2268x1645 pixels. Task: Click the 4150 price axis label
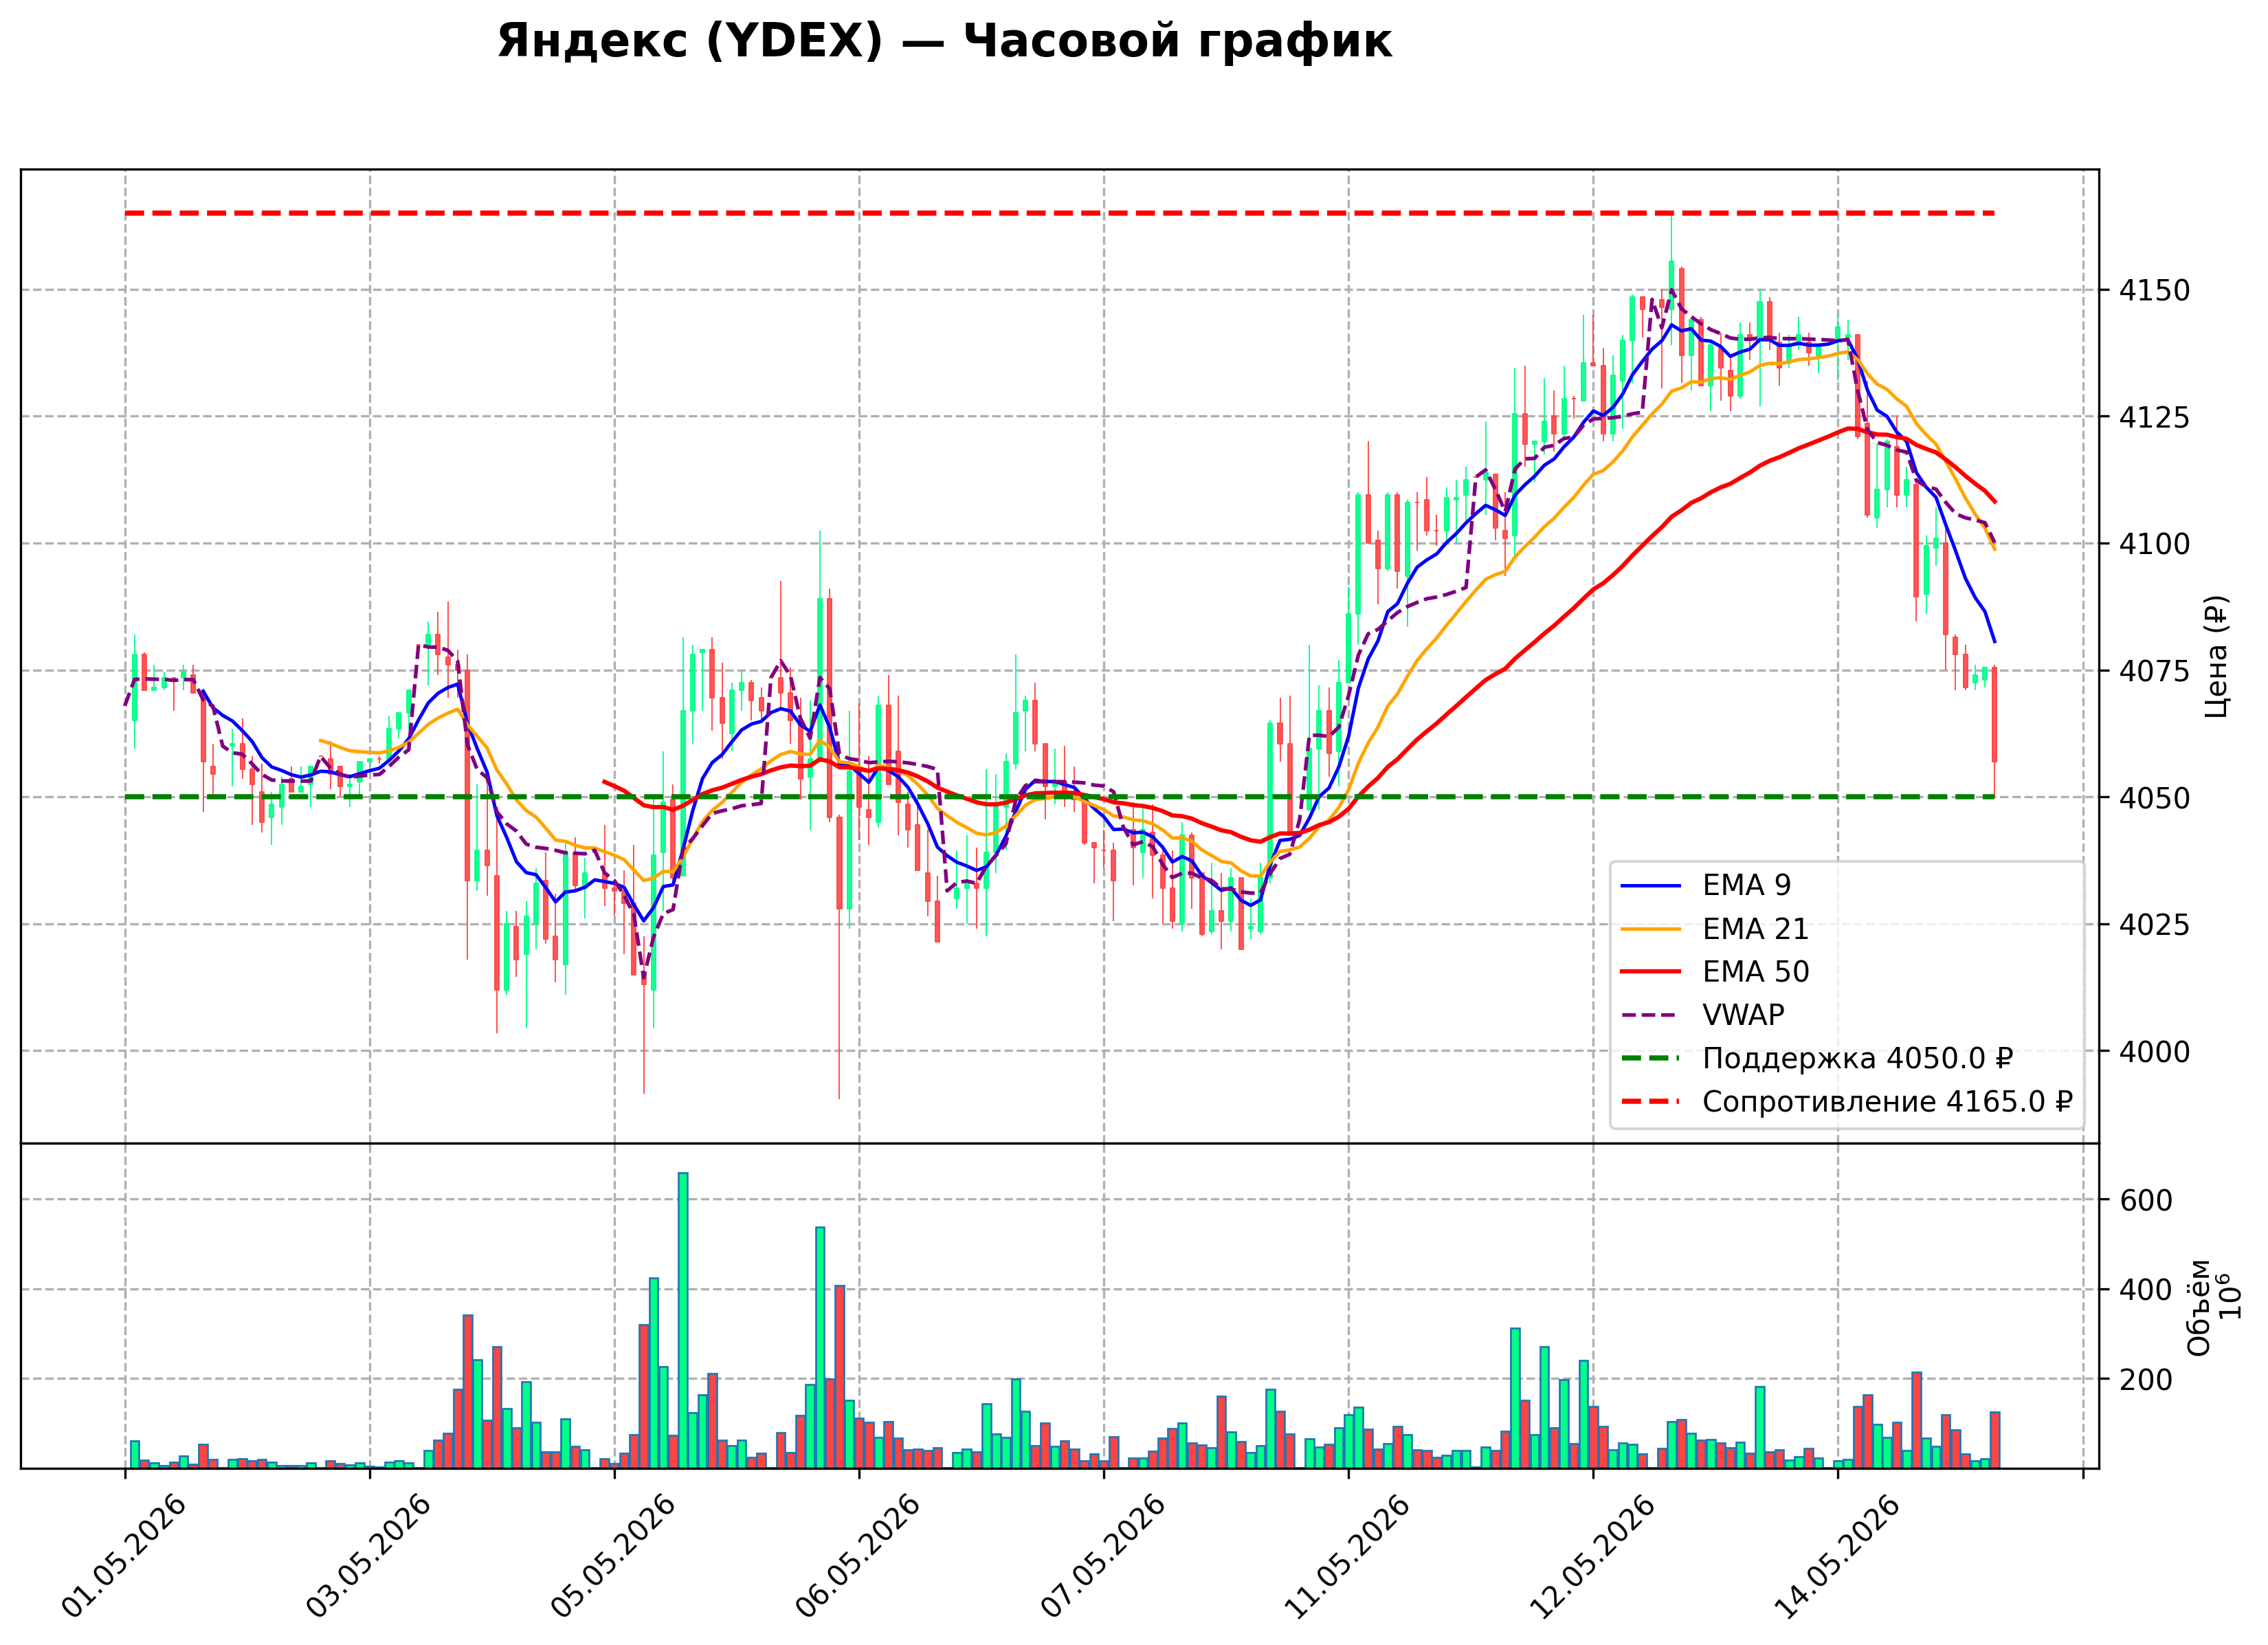[x=2155, y=291]
